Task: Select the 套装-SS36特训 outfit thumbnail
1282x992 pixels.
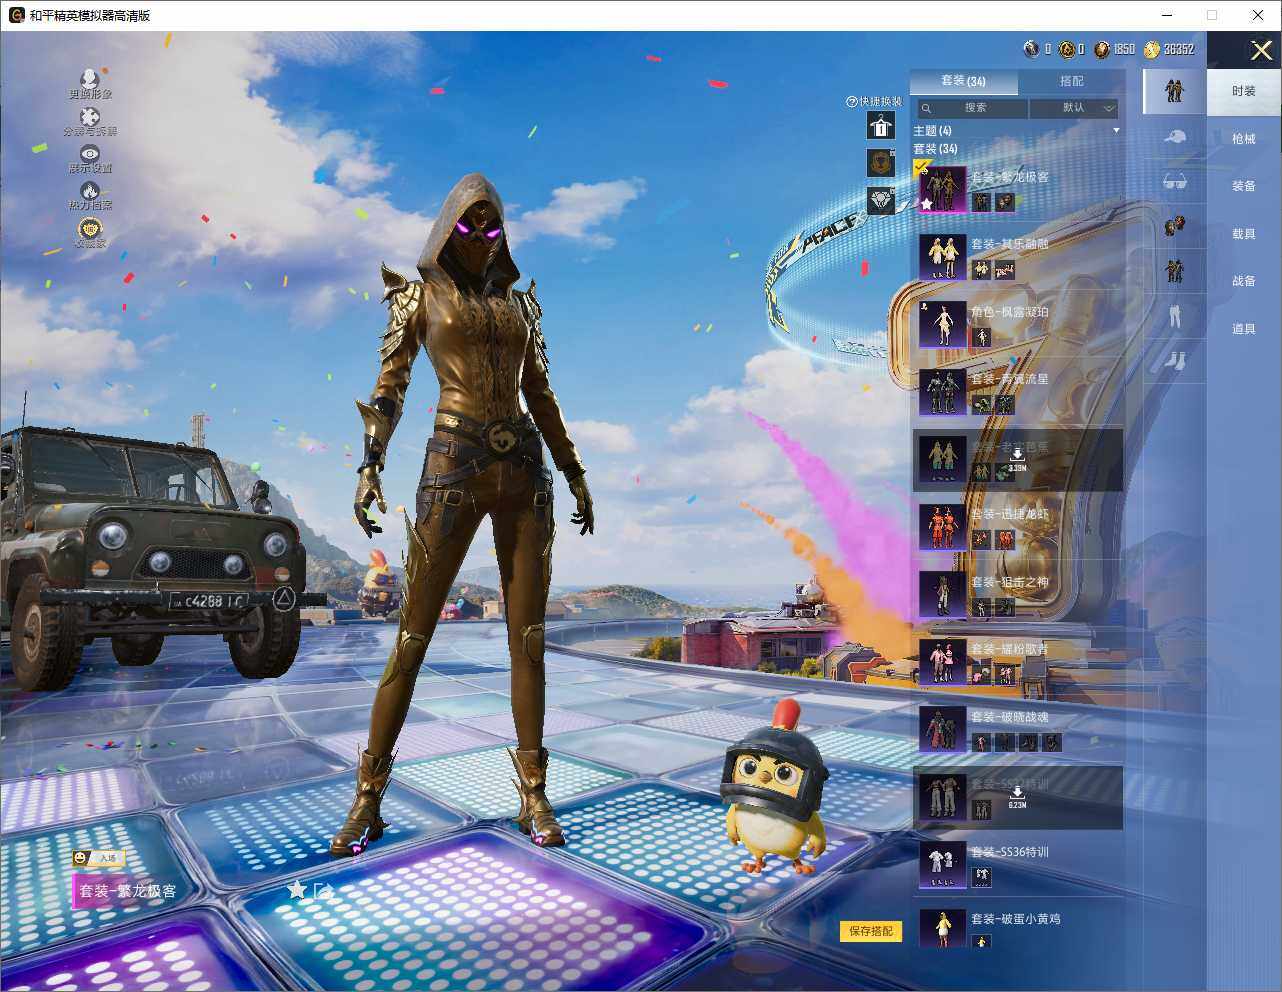Action: pyautogui.click(x=943, y=864)
